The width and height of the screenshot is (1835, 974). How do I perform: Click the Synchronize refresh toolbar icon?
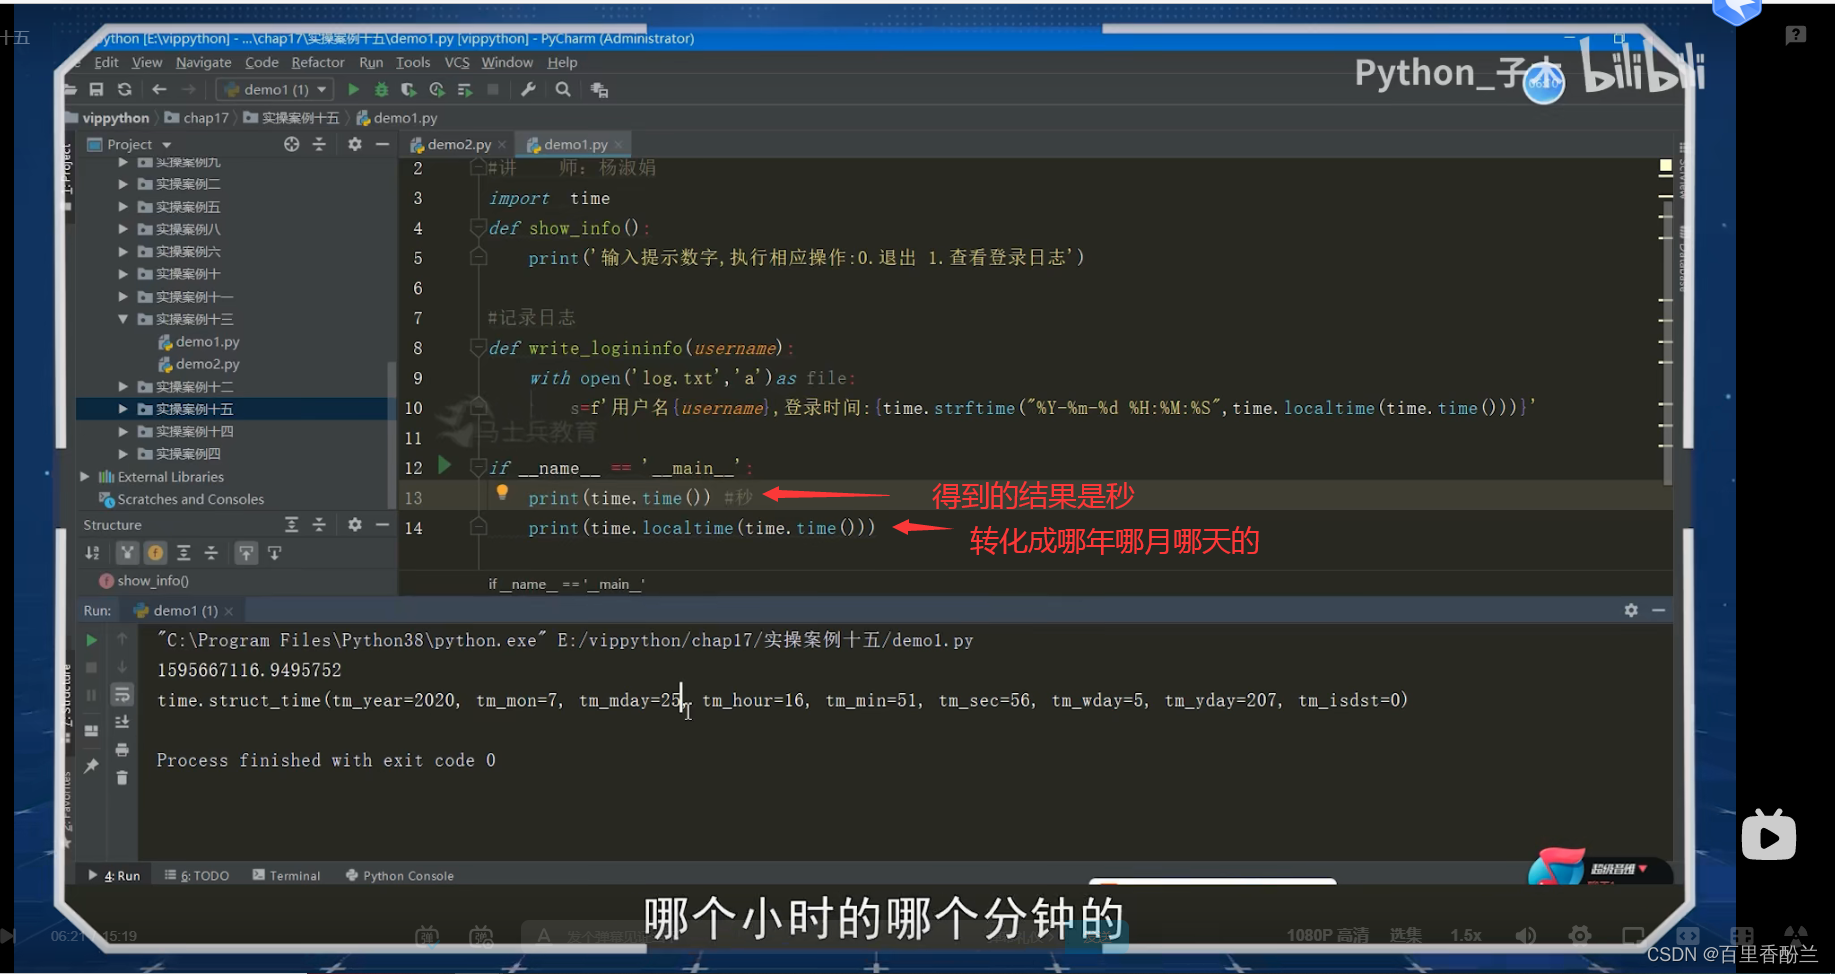tap(125, 90)
